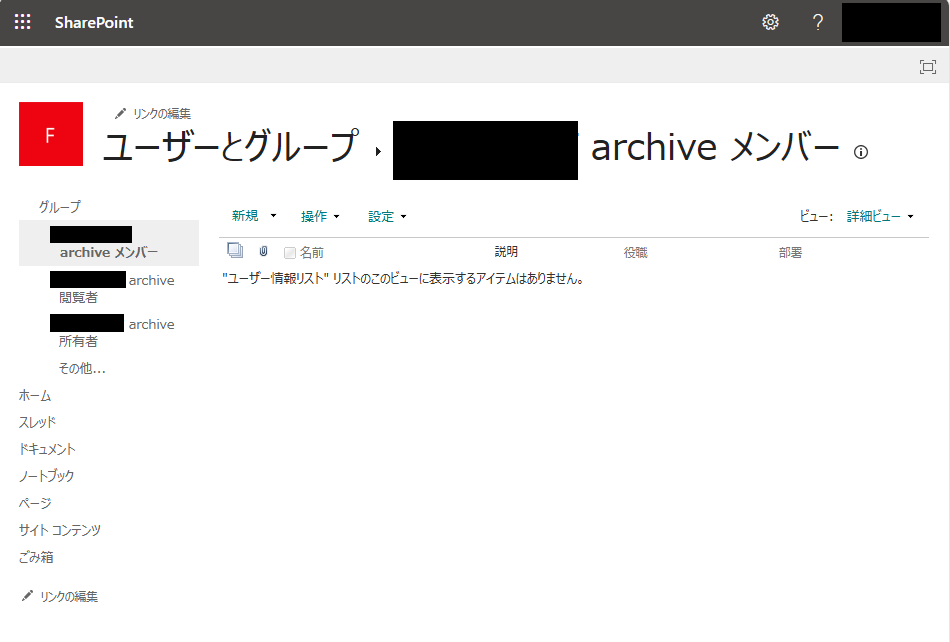Image resolution: width=950 pixels, height=642 pixels.
Task: Open ごみ箱 in left navigation
Action: coord(36,557)
